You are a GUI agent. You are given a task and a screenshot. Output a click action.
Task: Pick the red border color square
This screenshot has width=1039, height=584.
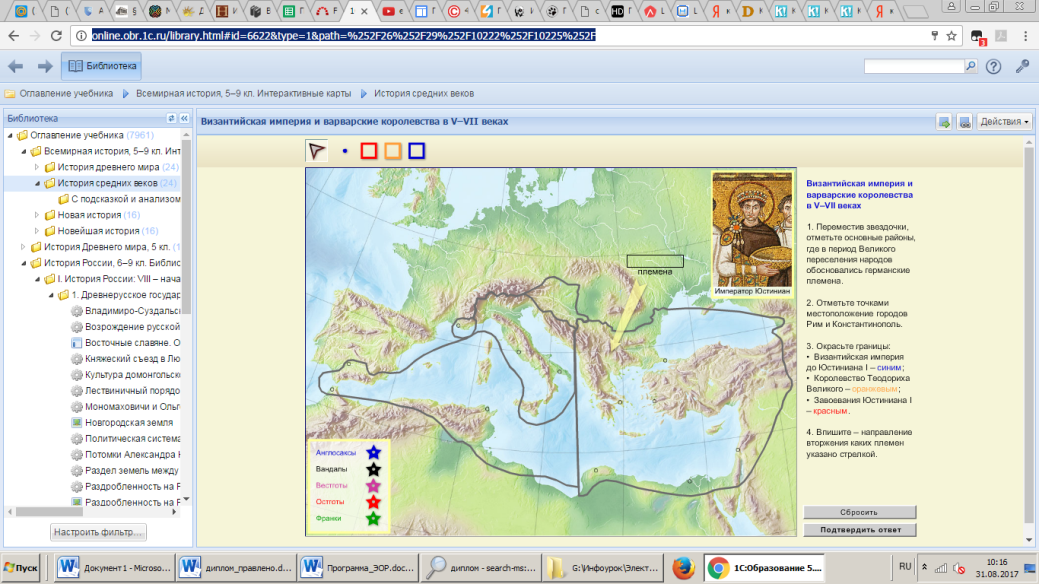click(368, 151)
